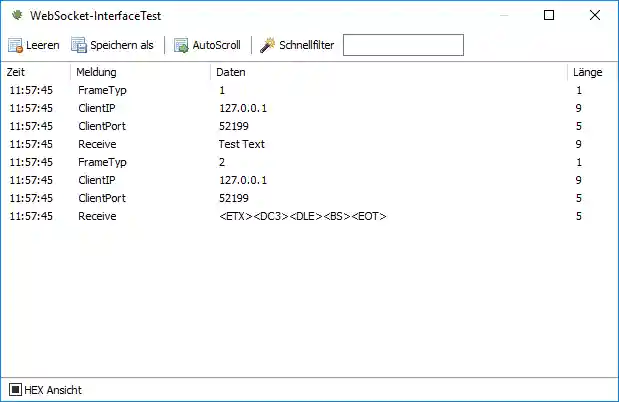The height and width of the screenshot is (402, 619).
Task: Close the WebSocket-InterfaceTest window
Action: (595, 15)
